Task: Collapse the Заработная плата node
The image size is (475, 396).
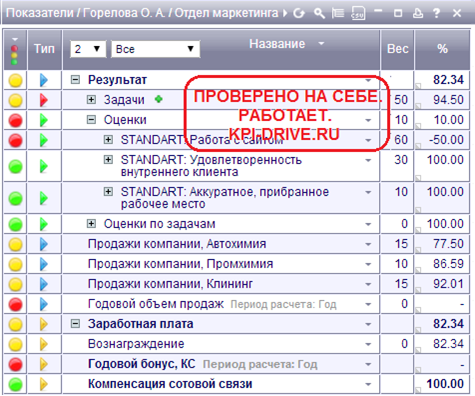Action: [x=76, y=323]
